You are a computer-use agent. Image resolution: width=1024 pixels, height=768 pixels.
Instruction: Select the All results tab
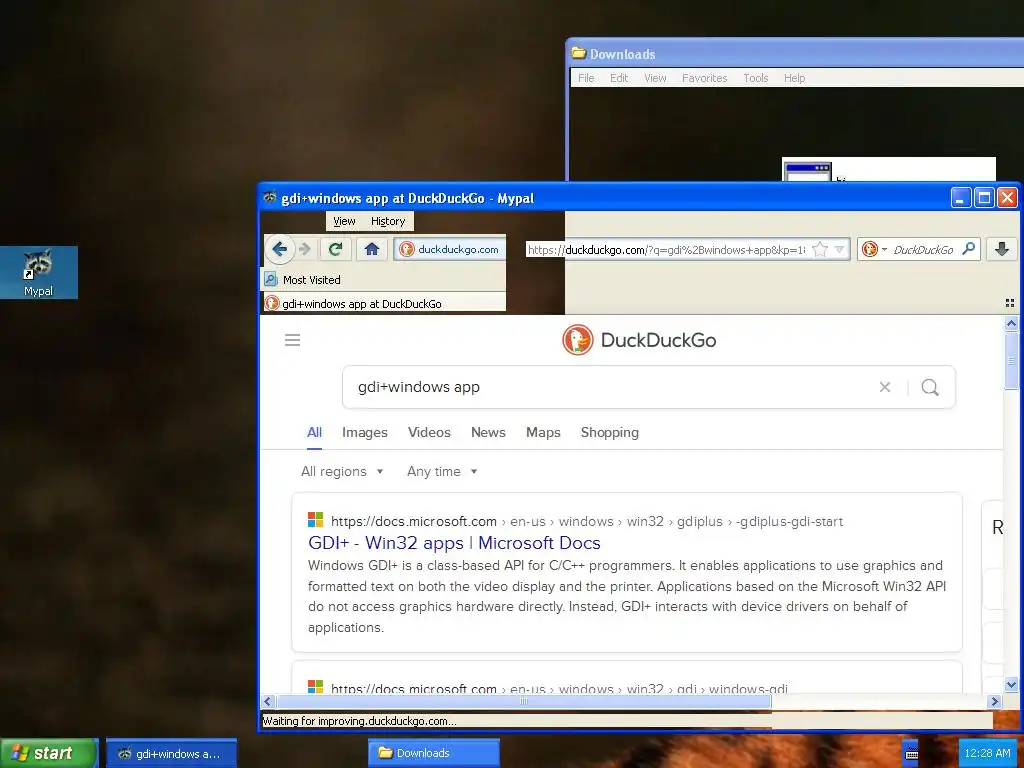(x=314, y=432)
